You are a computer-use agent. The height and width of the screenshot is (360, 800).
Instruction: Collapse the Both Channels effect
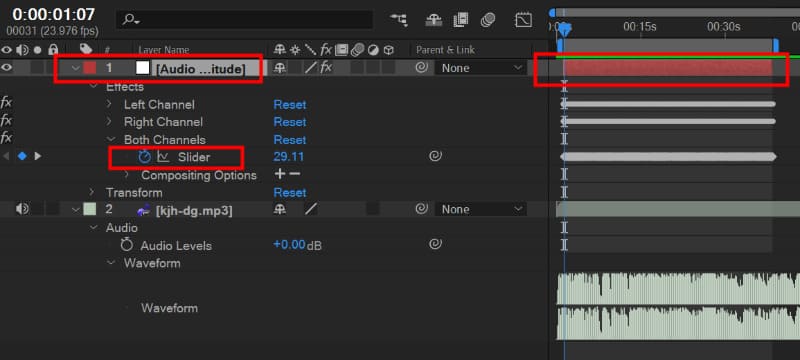coord(111,139)
